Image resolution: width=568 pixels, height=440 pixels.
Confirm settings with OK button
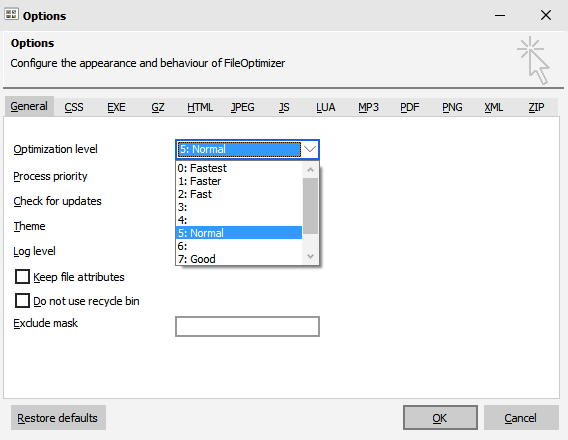pyautogui.click(x=440, y=418)
